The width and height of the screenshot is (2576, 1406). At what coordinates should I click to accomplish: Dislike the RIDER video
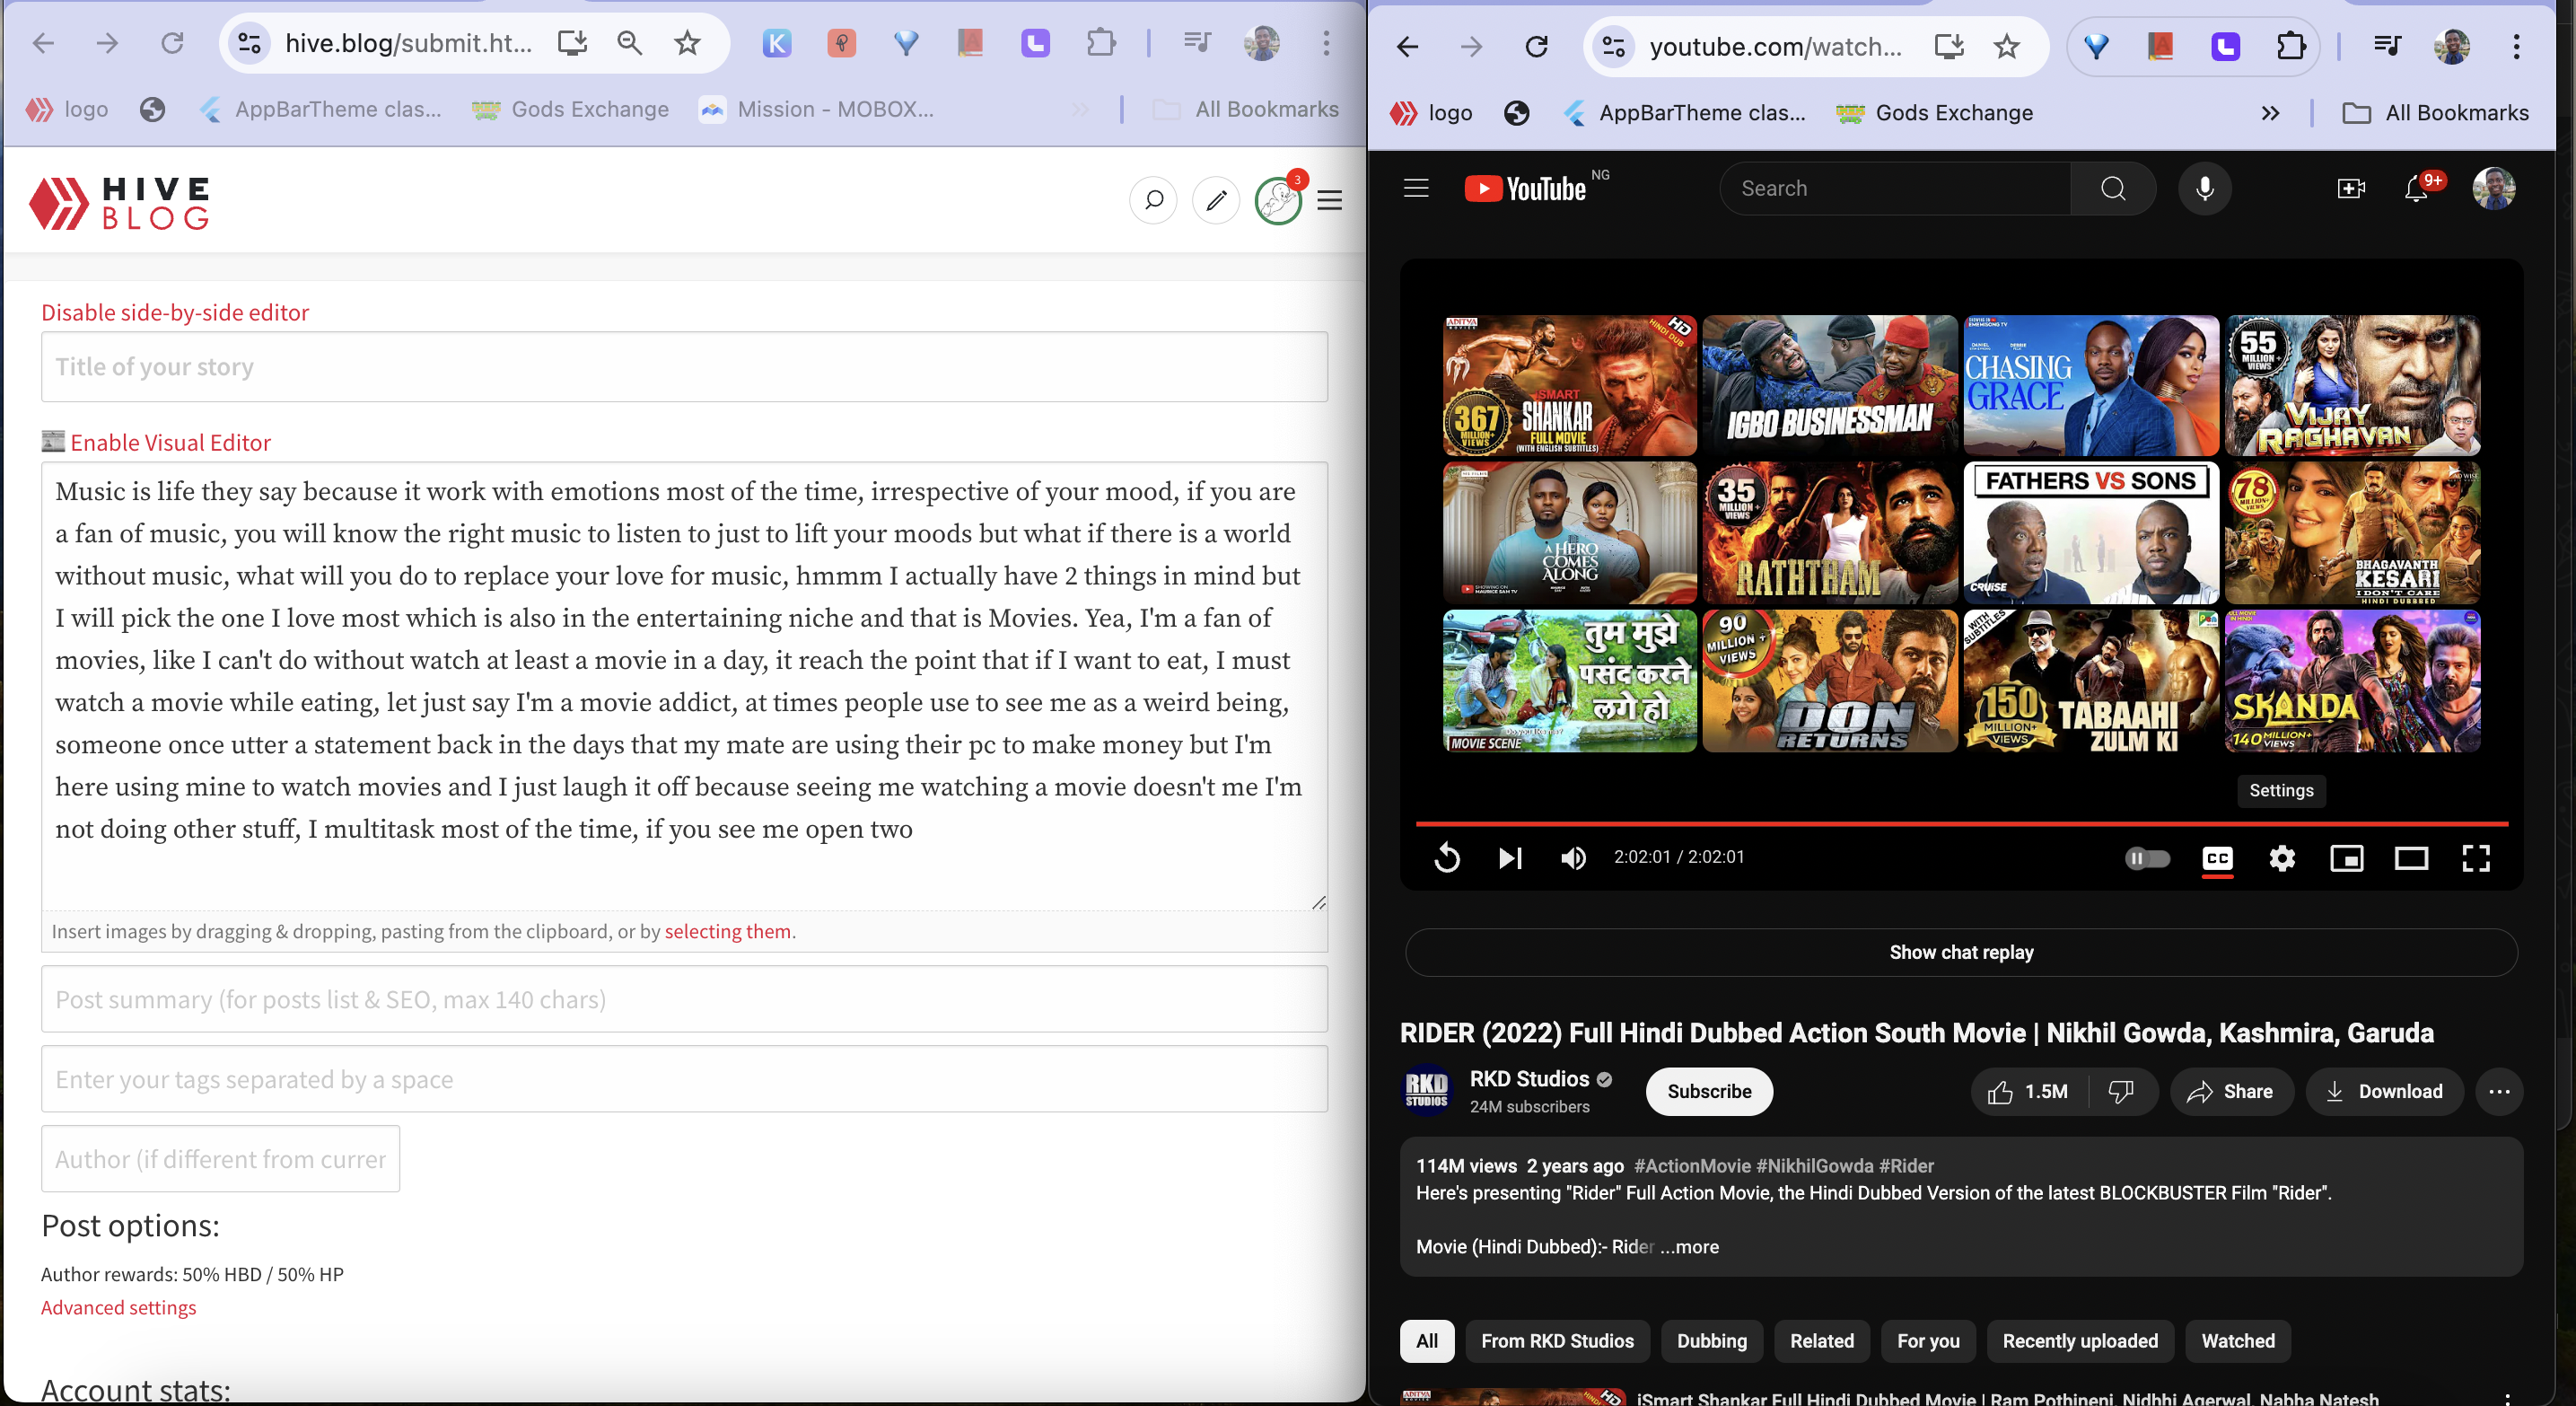tap(2121, 1092)
